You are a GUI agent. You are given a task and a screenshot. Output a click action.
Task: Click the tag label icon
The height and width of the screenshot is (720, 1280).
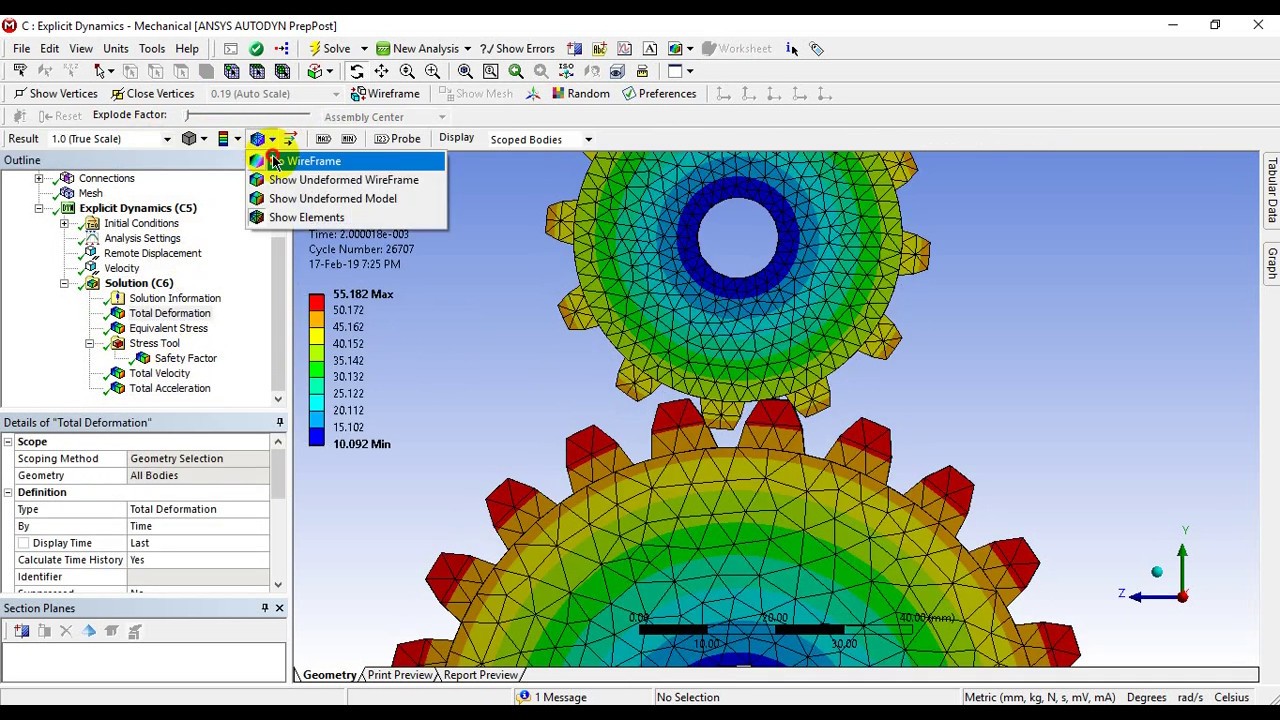pyautogui.click(x=816, y=48)
